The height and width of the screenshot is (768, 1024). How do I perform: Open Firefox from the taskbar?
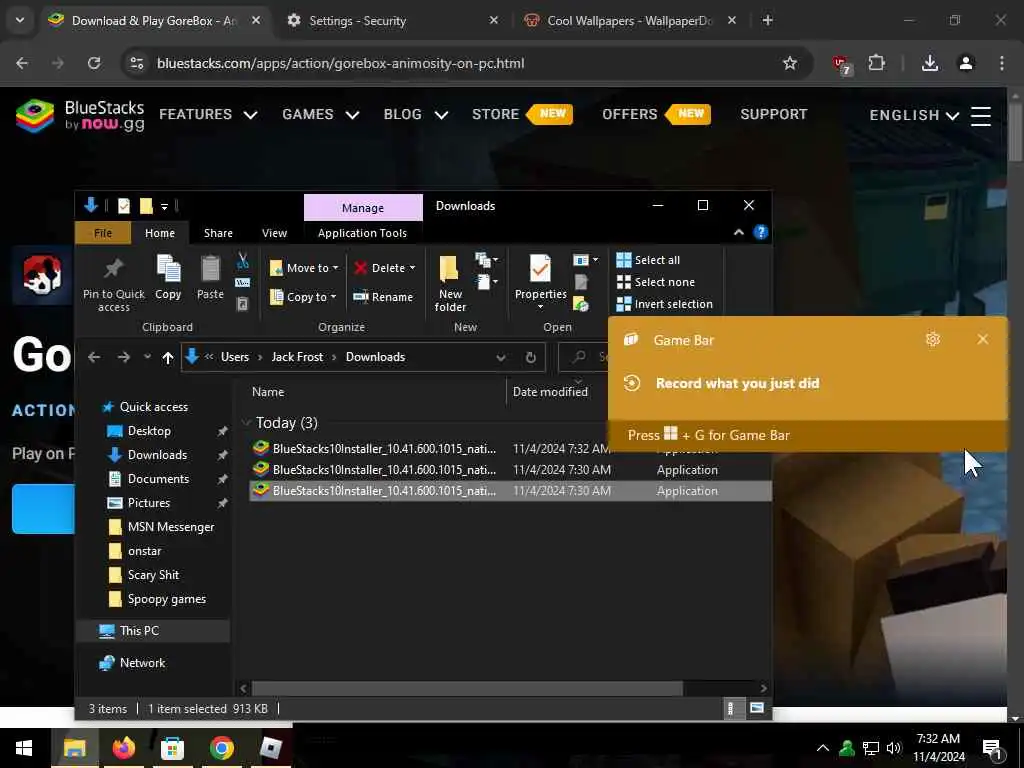pyautogui.click(x=123, y=748)
